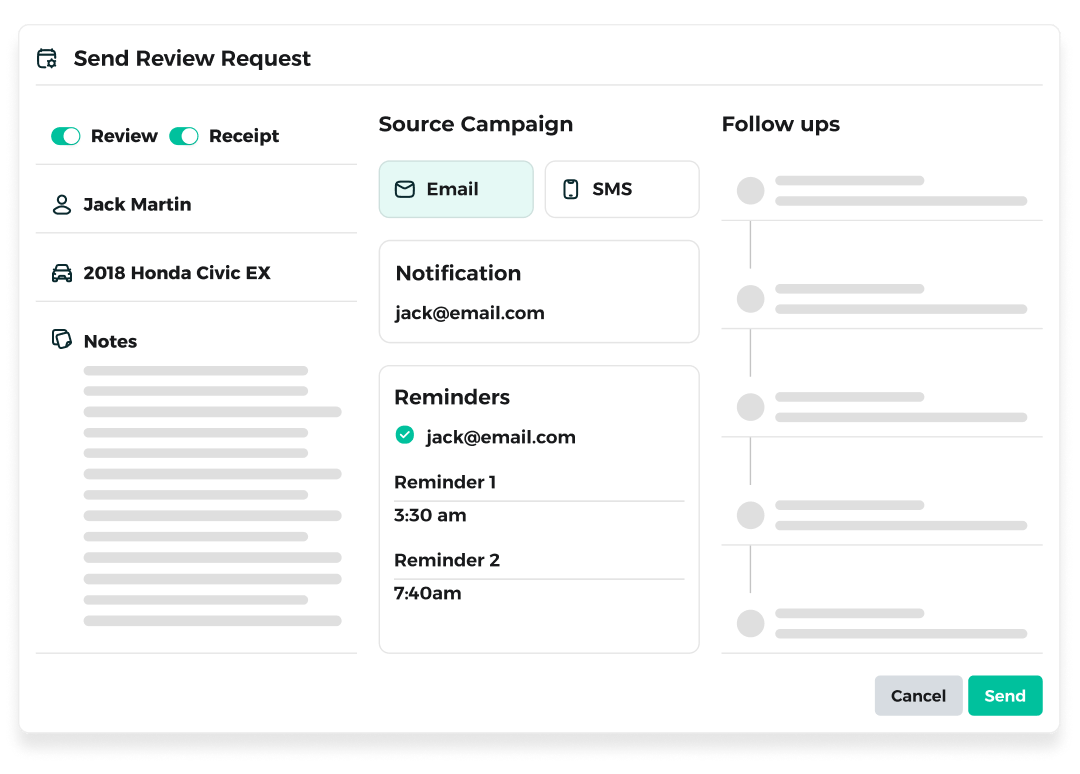This screenshot has width=1080, height=774.
Task: Click the green Send button
Action: (x=1005, y=695)
